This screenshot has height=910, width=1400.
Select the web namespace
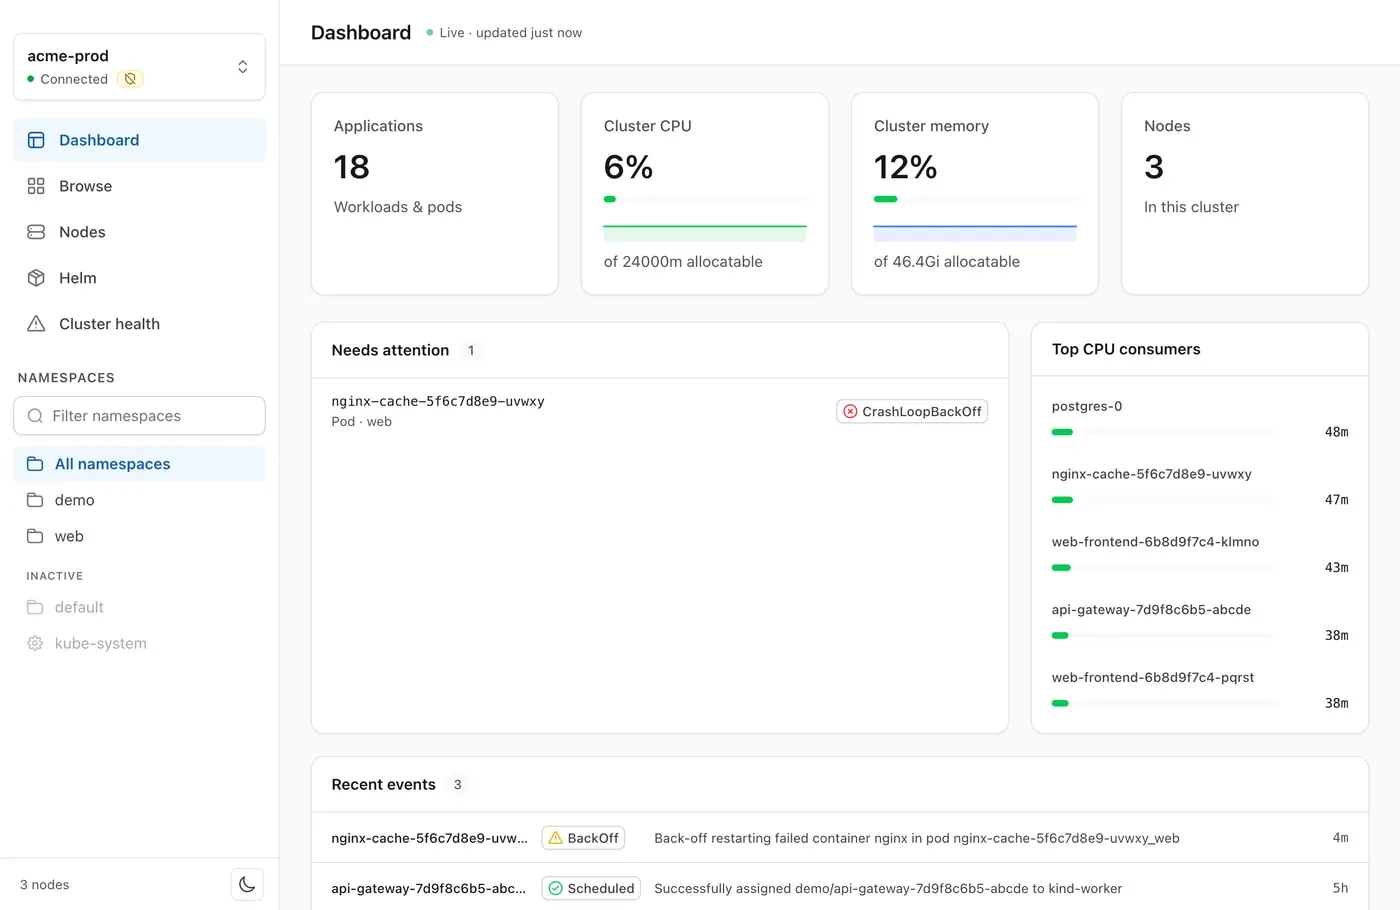139,536
